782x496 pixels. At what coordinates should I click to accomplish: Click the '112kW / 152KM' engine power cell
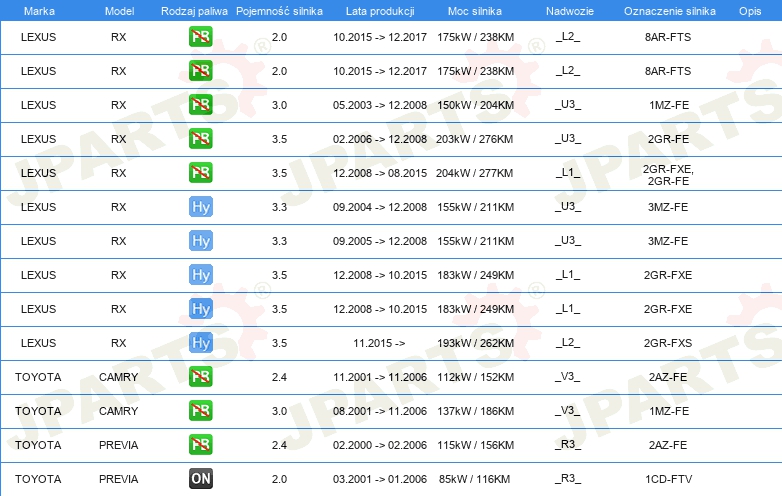[x=475, y=377]
